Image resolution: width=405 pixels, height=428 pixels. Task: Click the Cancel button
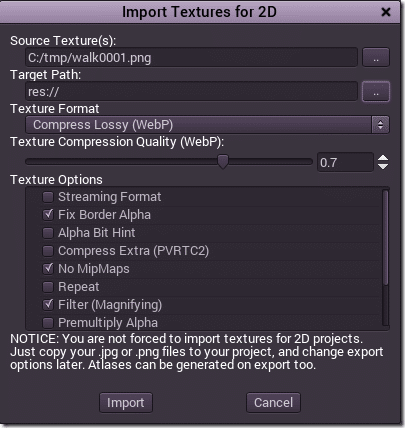273,403
